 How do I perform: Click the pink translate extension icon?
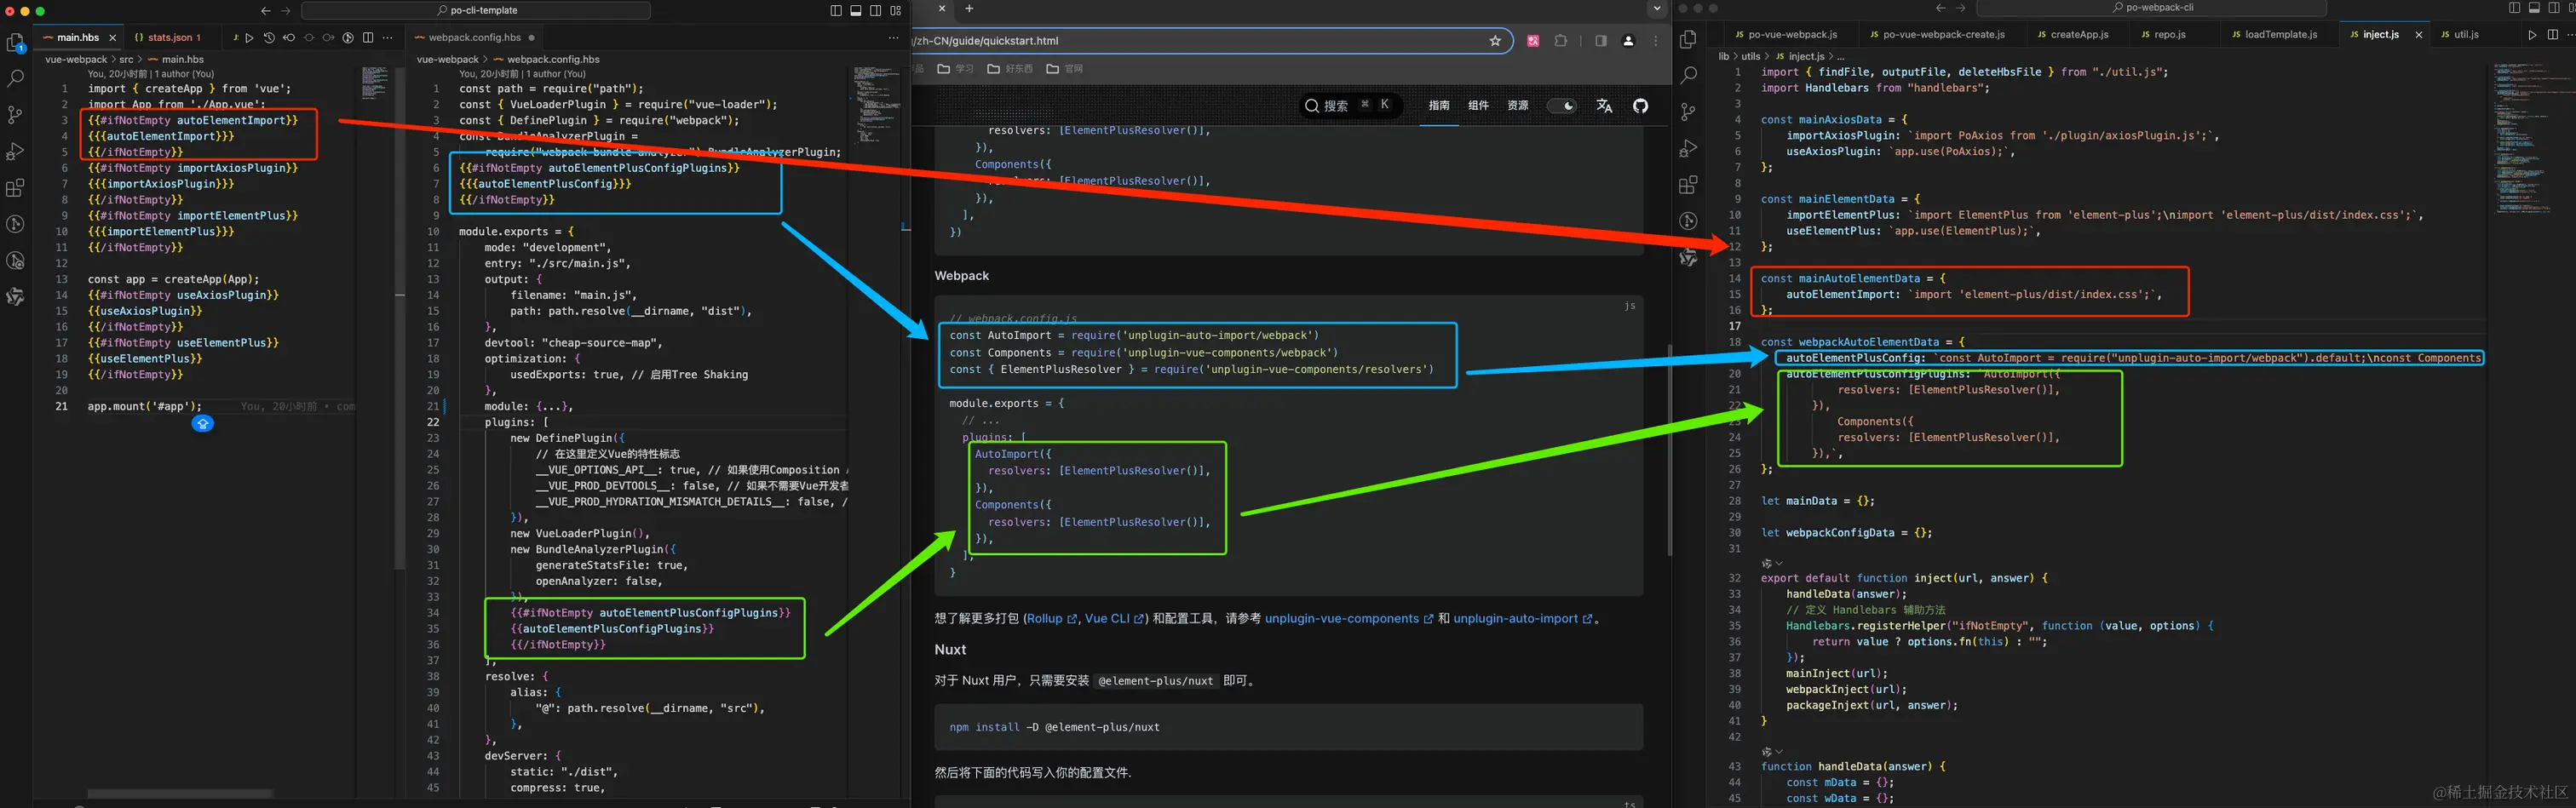1533,41
